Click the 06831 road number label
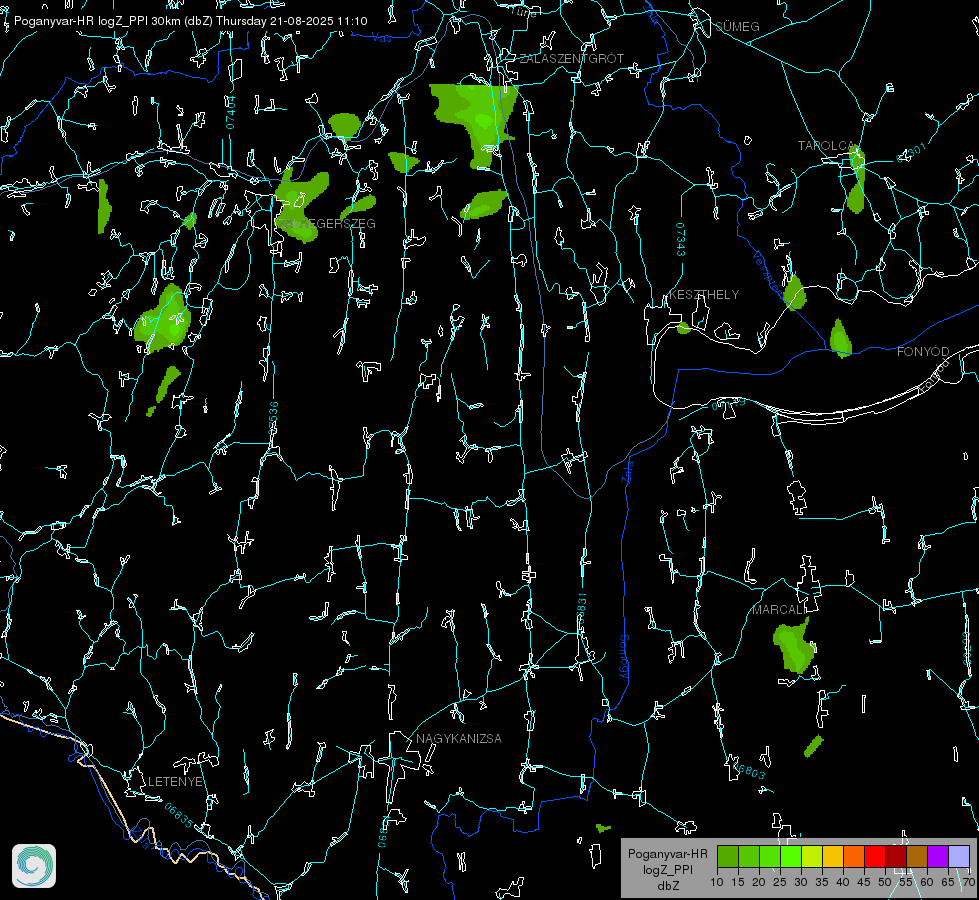The width and height of the screenshot is (979, 900). coord(581,608)
